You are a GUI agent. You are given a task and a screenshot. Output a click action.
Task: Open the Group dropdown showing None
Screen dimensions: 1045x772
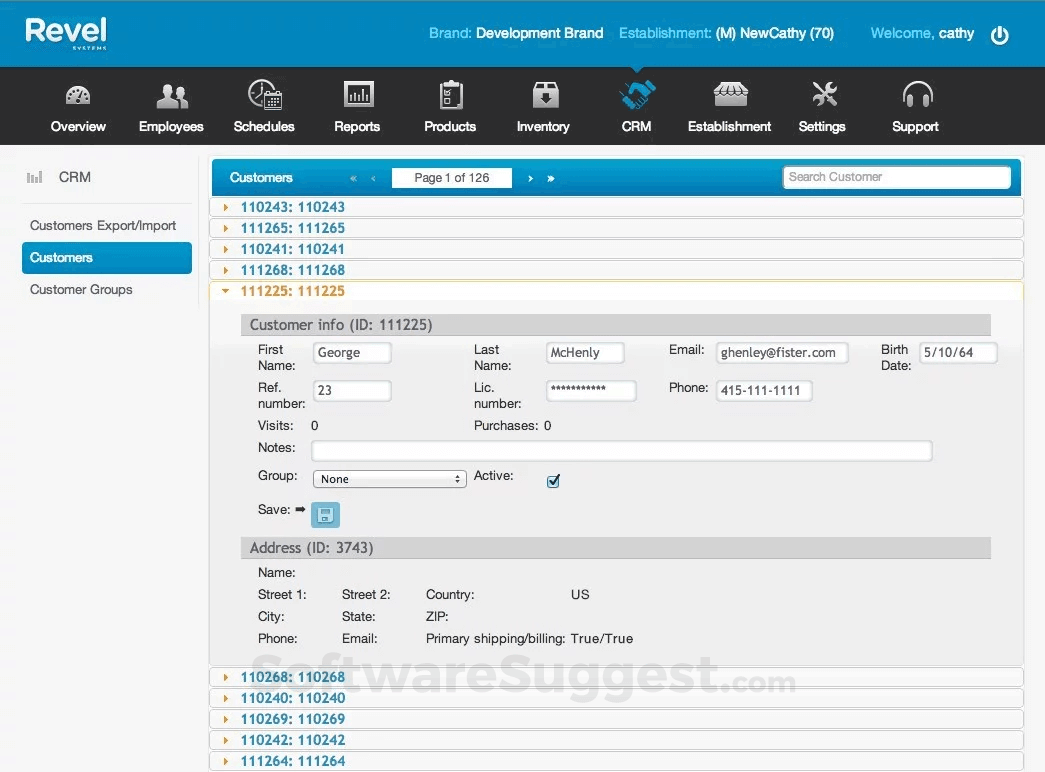pos(389,478)
